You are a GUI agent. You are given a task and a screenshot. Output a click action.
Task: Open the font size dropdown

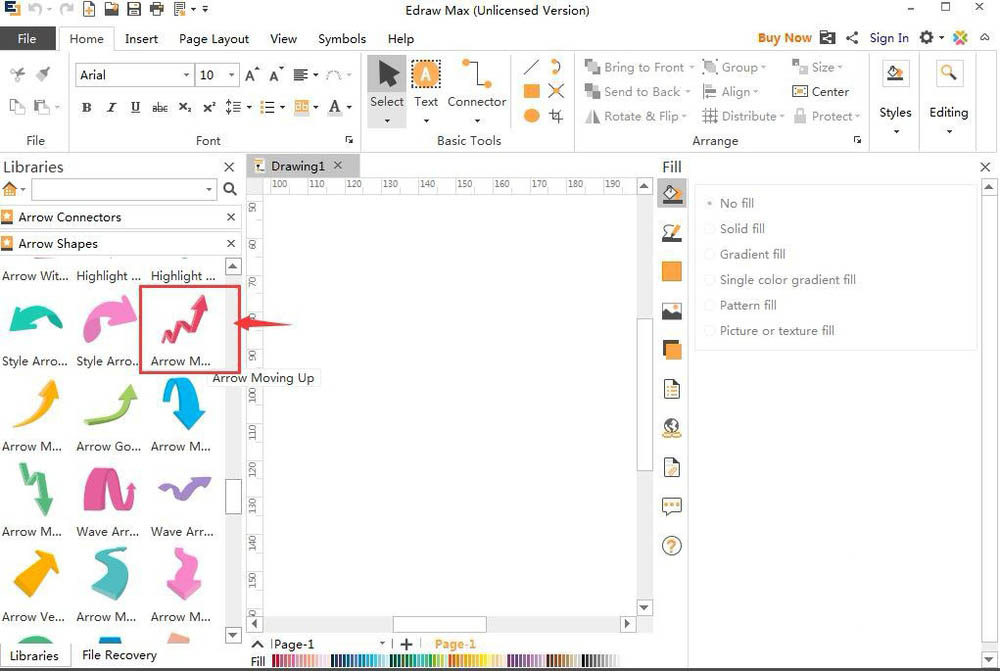tap(232, 75)
